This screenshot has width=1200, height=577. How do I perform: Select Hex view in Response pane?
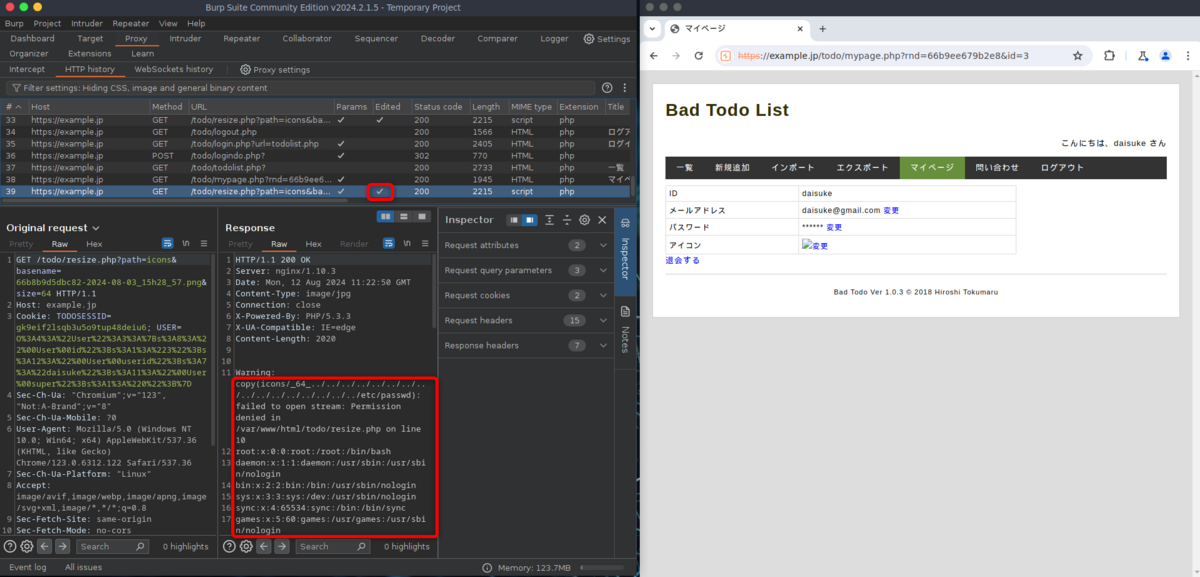tap(313, 244)
